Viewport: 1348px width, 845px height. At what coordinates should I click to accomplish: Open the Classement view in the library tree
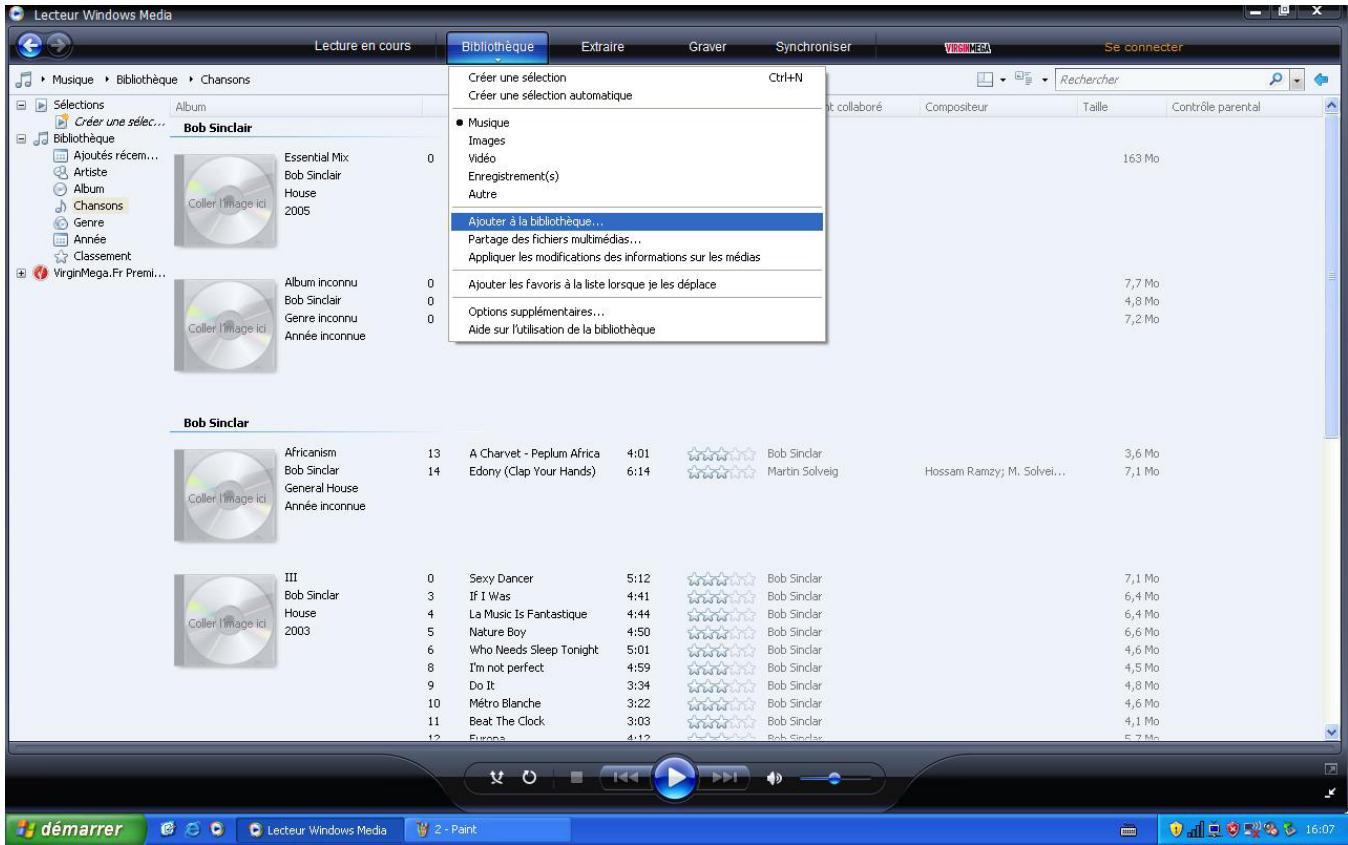coord(91,256)
